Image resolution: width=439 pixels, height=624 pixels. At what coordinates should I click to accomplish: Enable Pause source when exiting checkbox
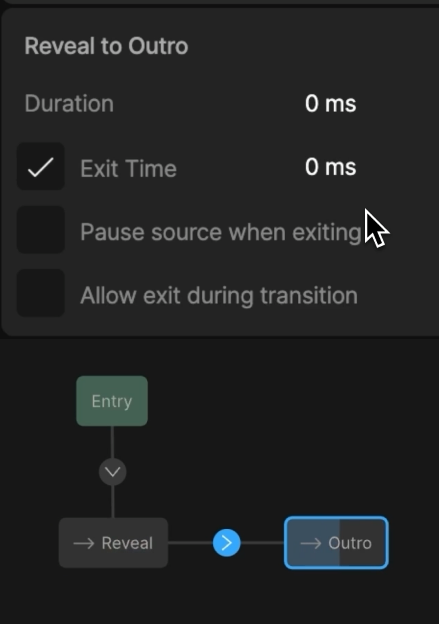tap(41, 230)
